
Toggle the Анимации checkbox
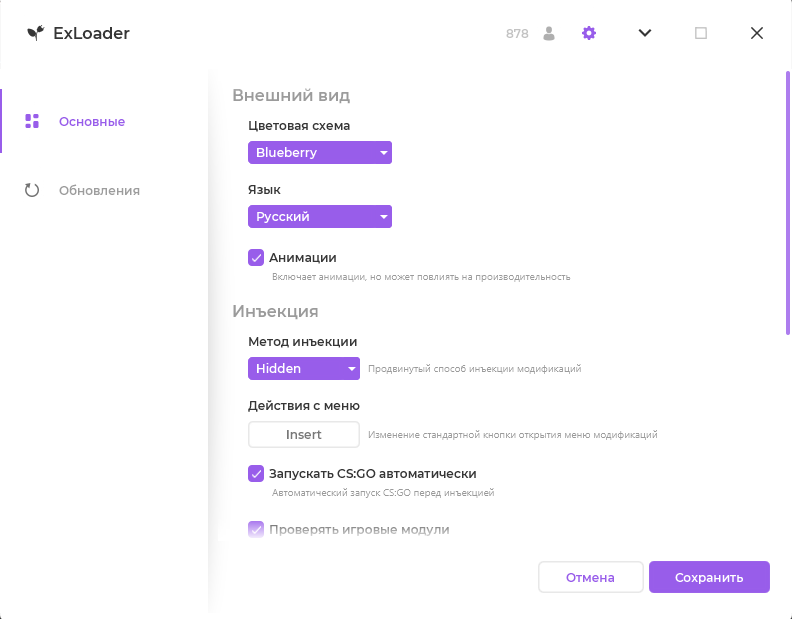(256, 257)
